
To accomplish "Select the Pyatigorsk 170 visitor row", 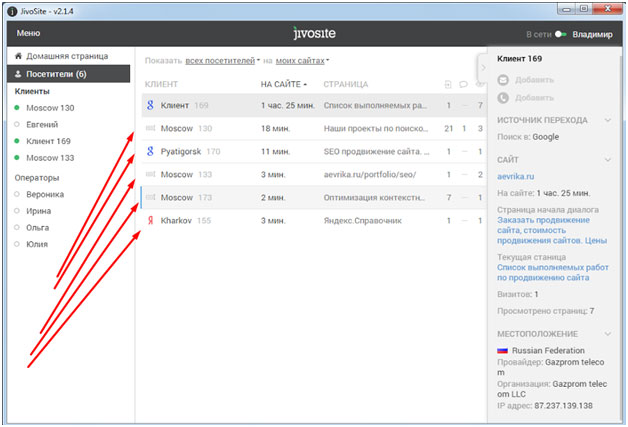I will (x=314, y=151).
